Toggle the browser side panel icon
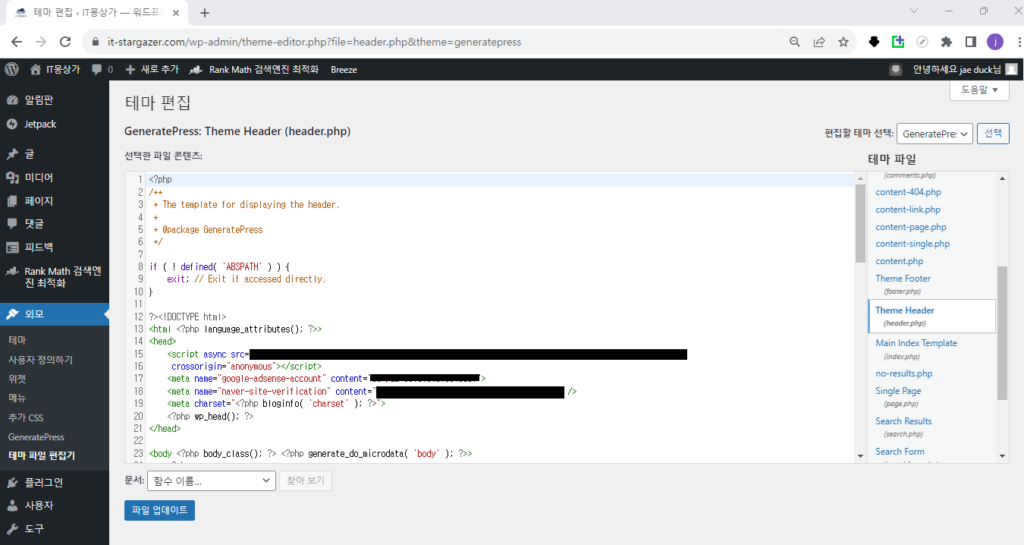 (970, 42)
